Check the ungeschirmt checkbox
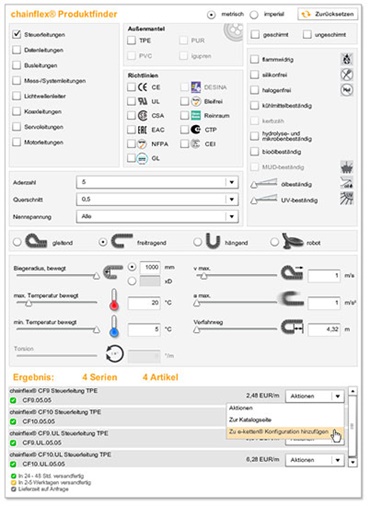The image size is (370, 506). 307,34
